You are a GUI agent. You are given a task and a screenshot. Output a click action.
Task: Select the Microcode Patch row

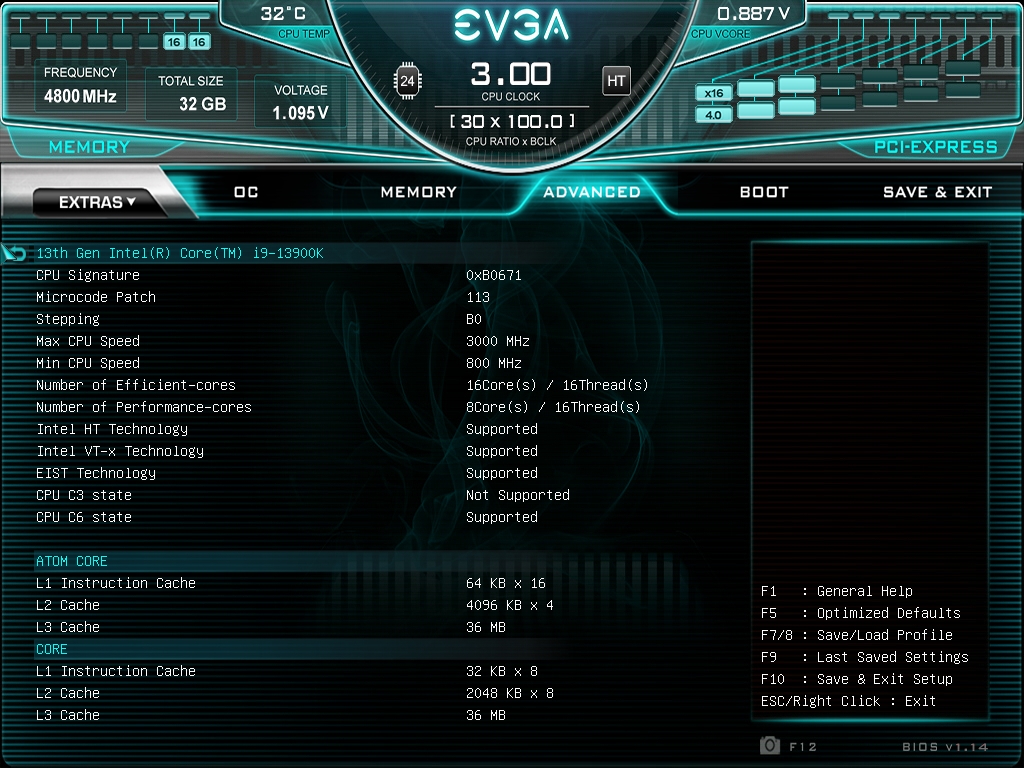[343, 297]
